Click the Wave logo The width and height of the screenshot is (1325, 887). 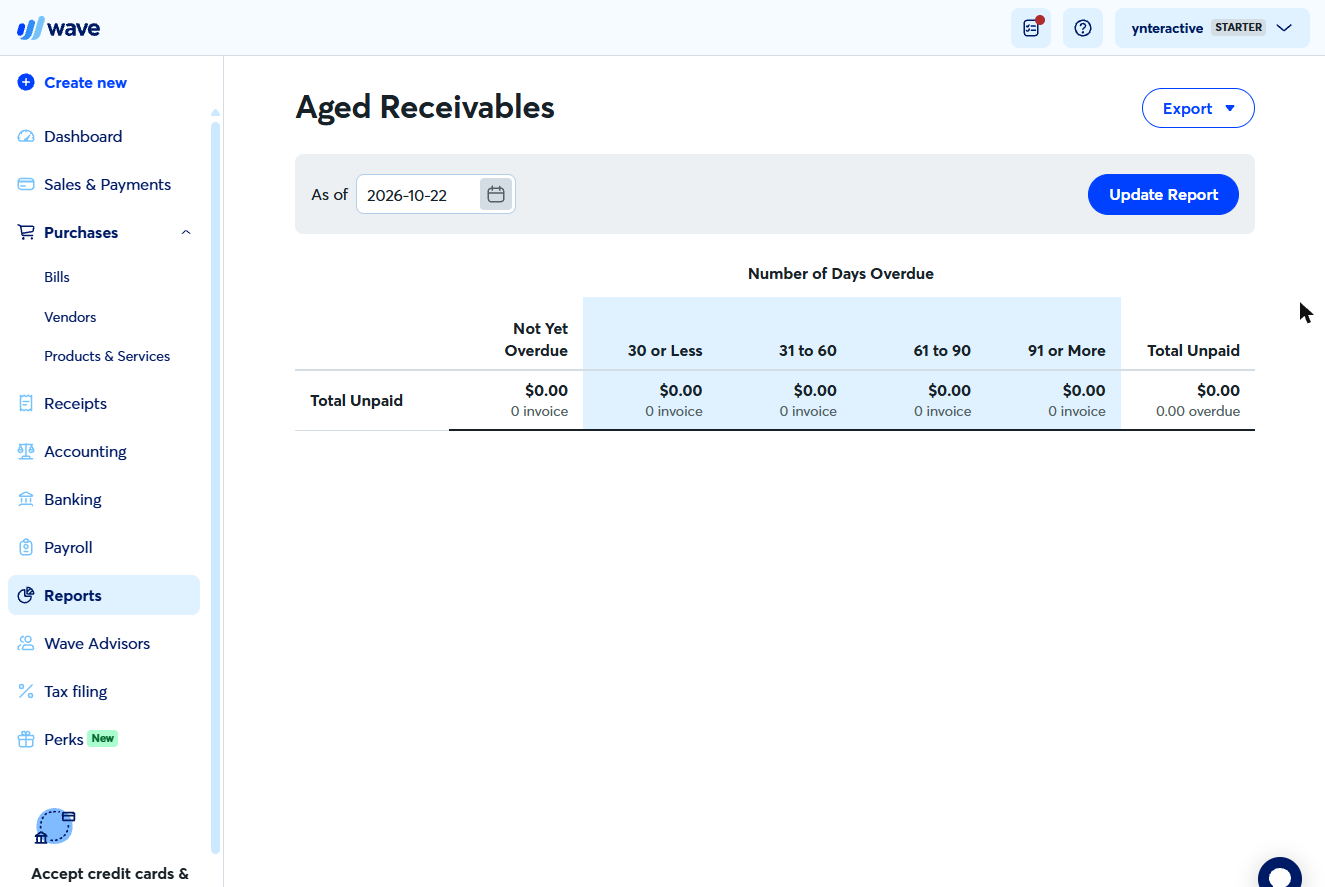coord(58,28)
